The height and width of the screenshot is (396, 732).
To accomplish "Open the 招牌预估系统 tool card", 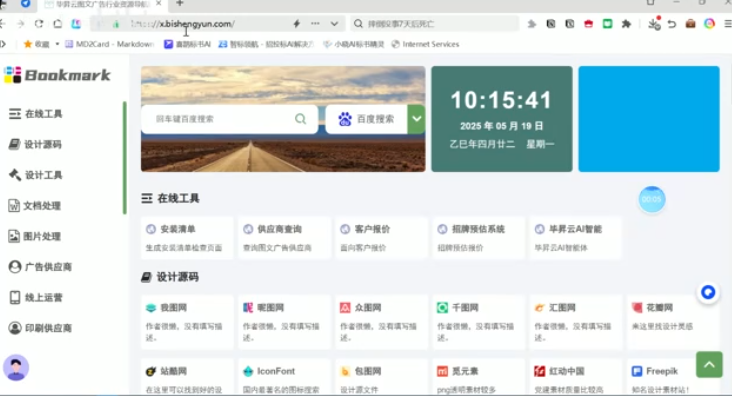I will 479,237.
